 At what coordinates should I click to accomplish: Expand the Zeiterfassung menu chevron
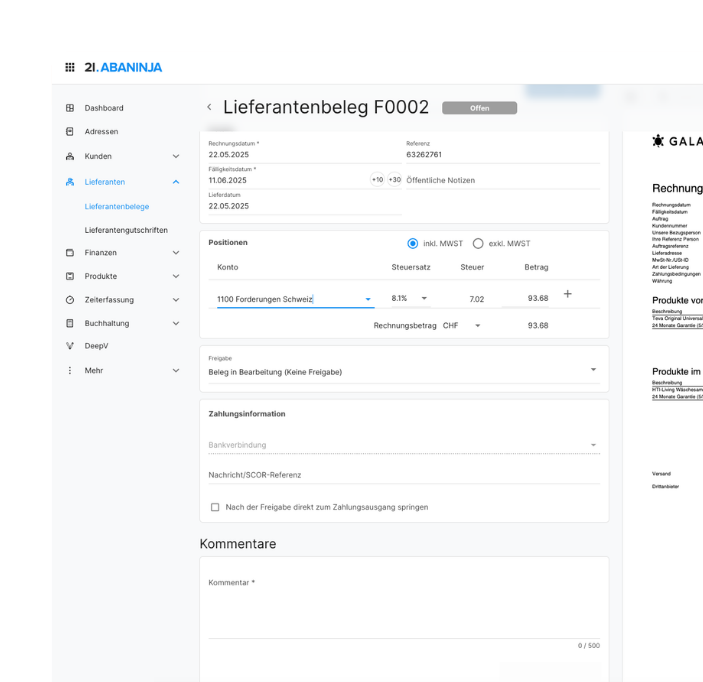(176, 300)
